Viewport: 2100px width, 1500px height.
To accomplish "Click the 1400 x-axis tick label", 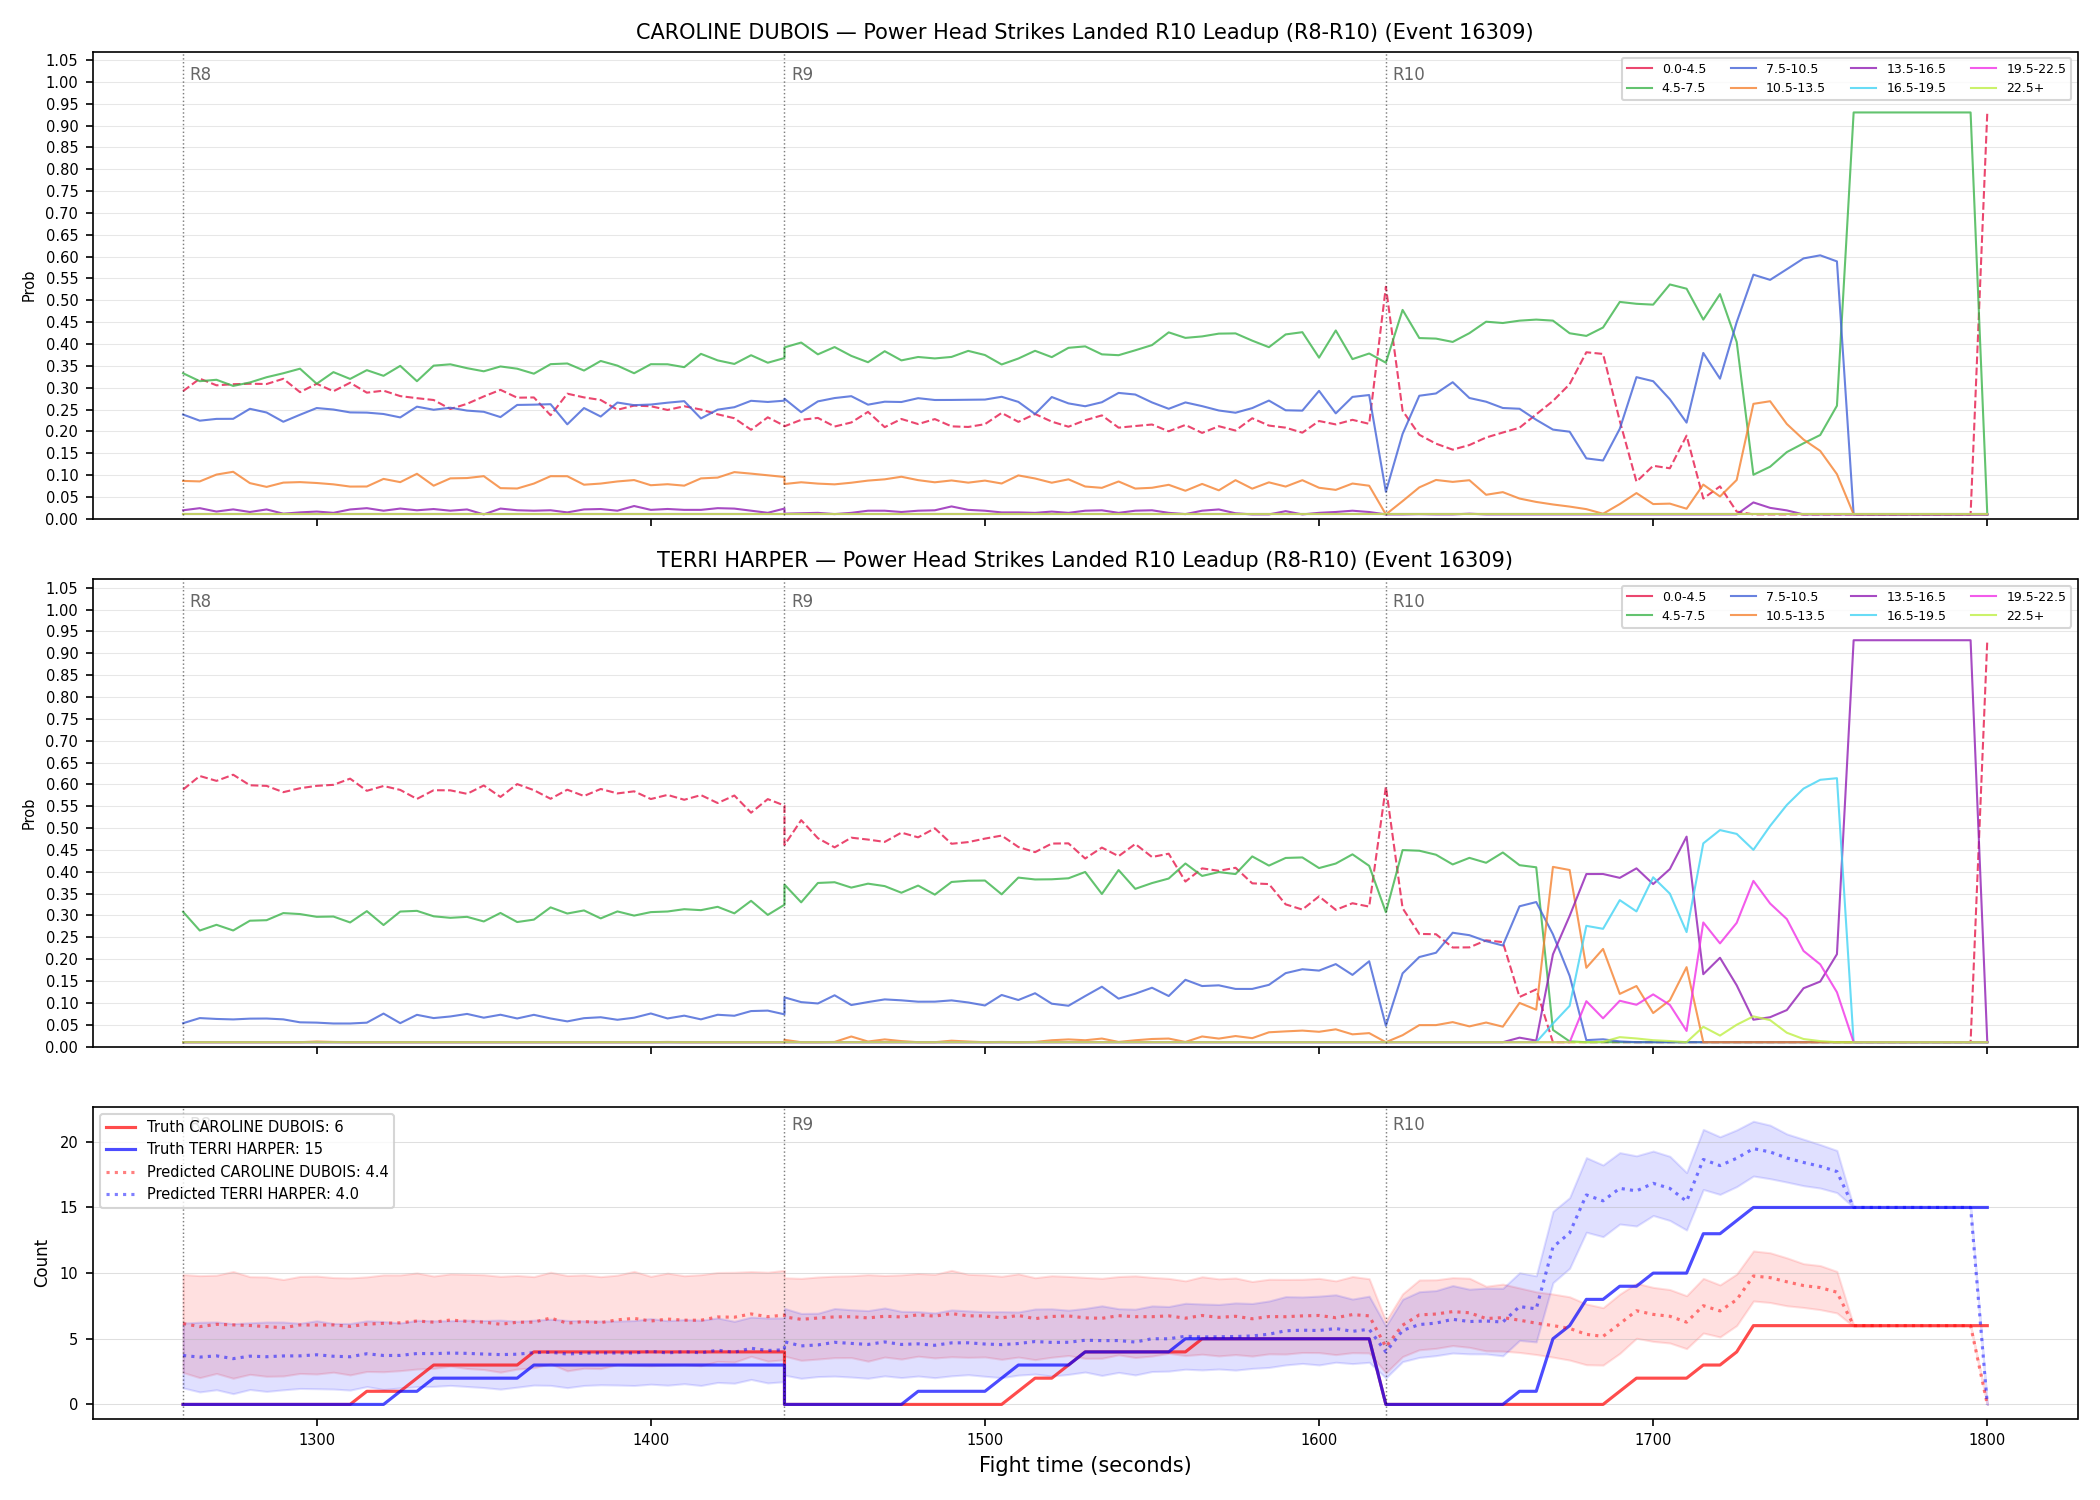I will (651, 1439).
